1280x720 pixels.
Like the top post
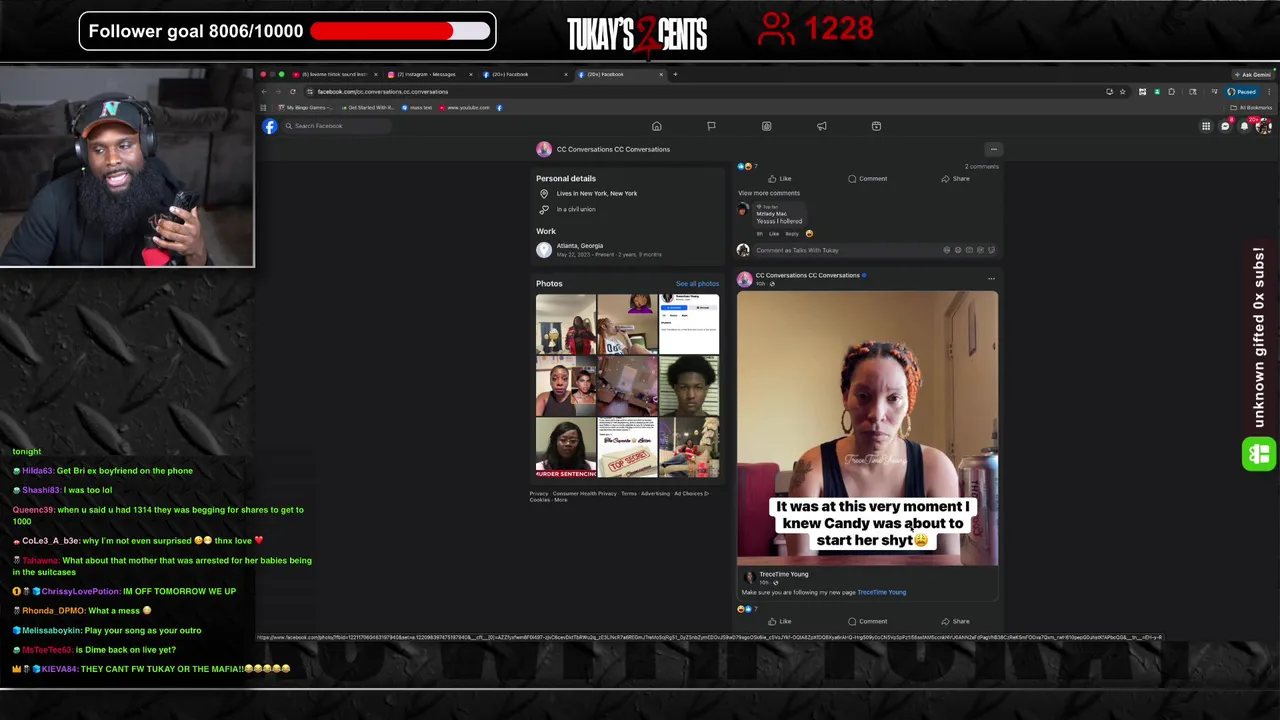[x=780, y=179]
